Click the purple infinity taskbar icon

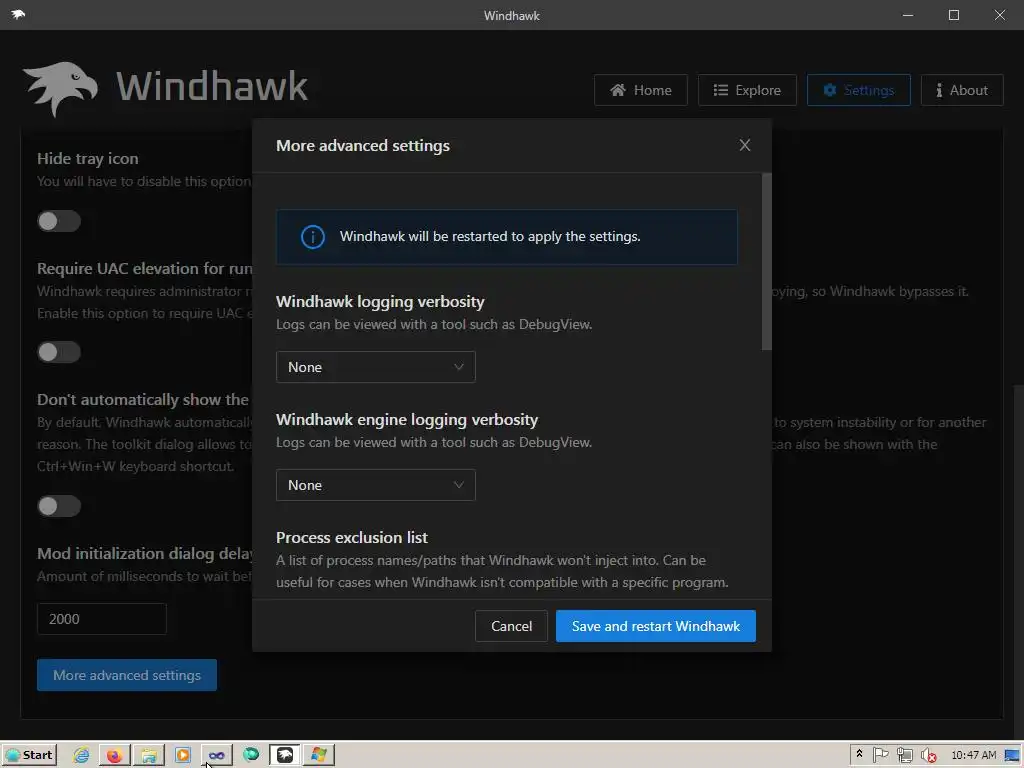[217, 755]
